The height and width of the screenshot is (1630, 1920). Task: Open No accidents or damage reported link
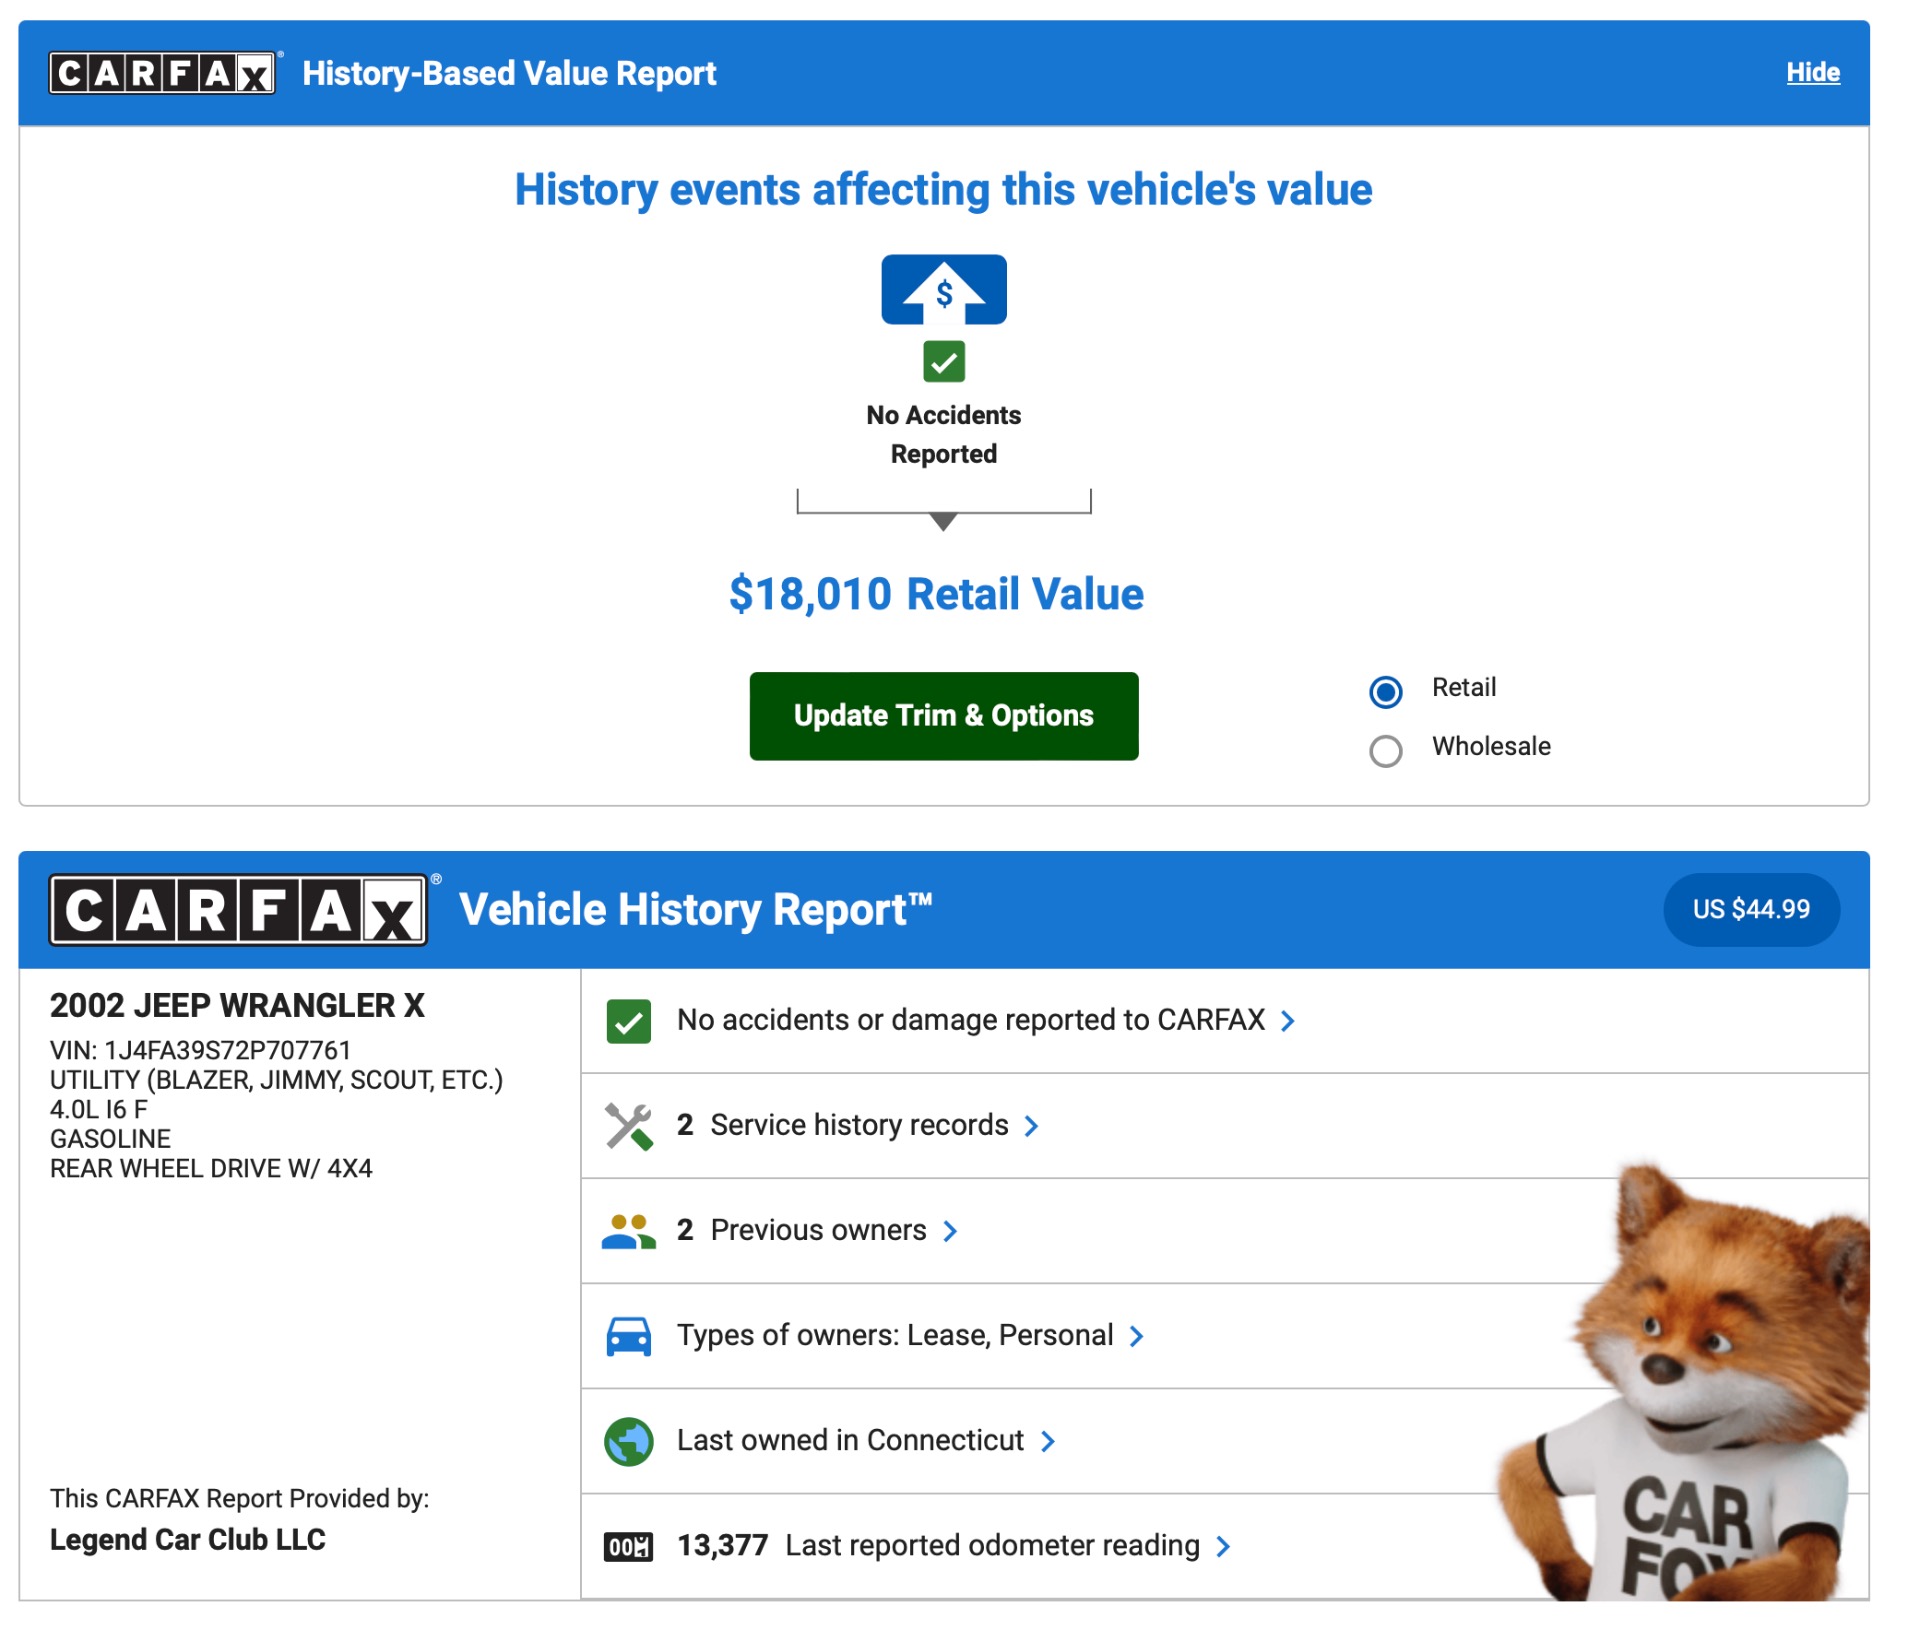[x=971, y=1020]
